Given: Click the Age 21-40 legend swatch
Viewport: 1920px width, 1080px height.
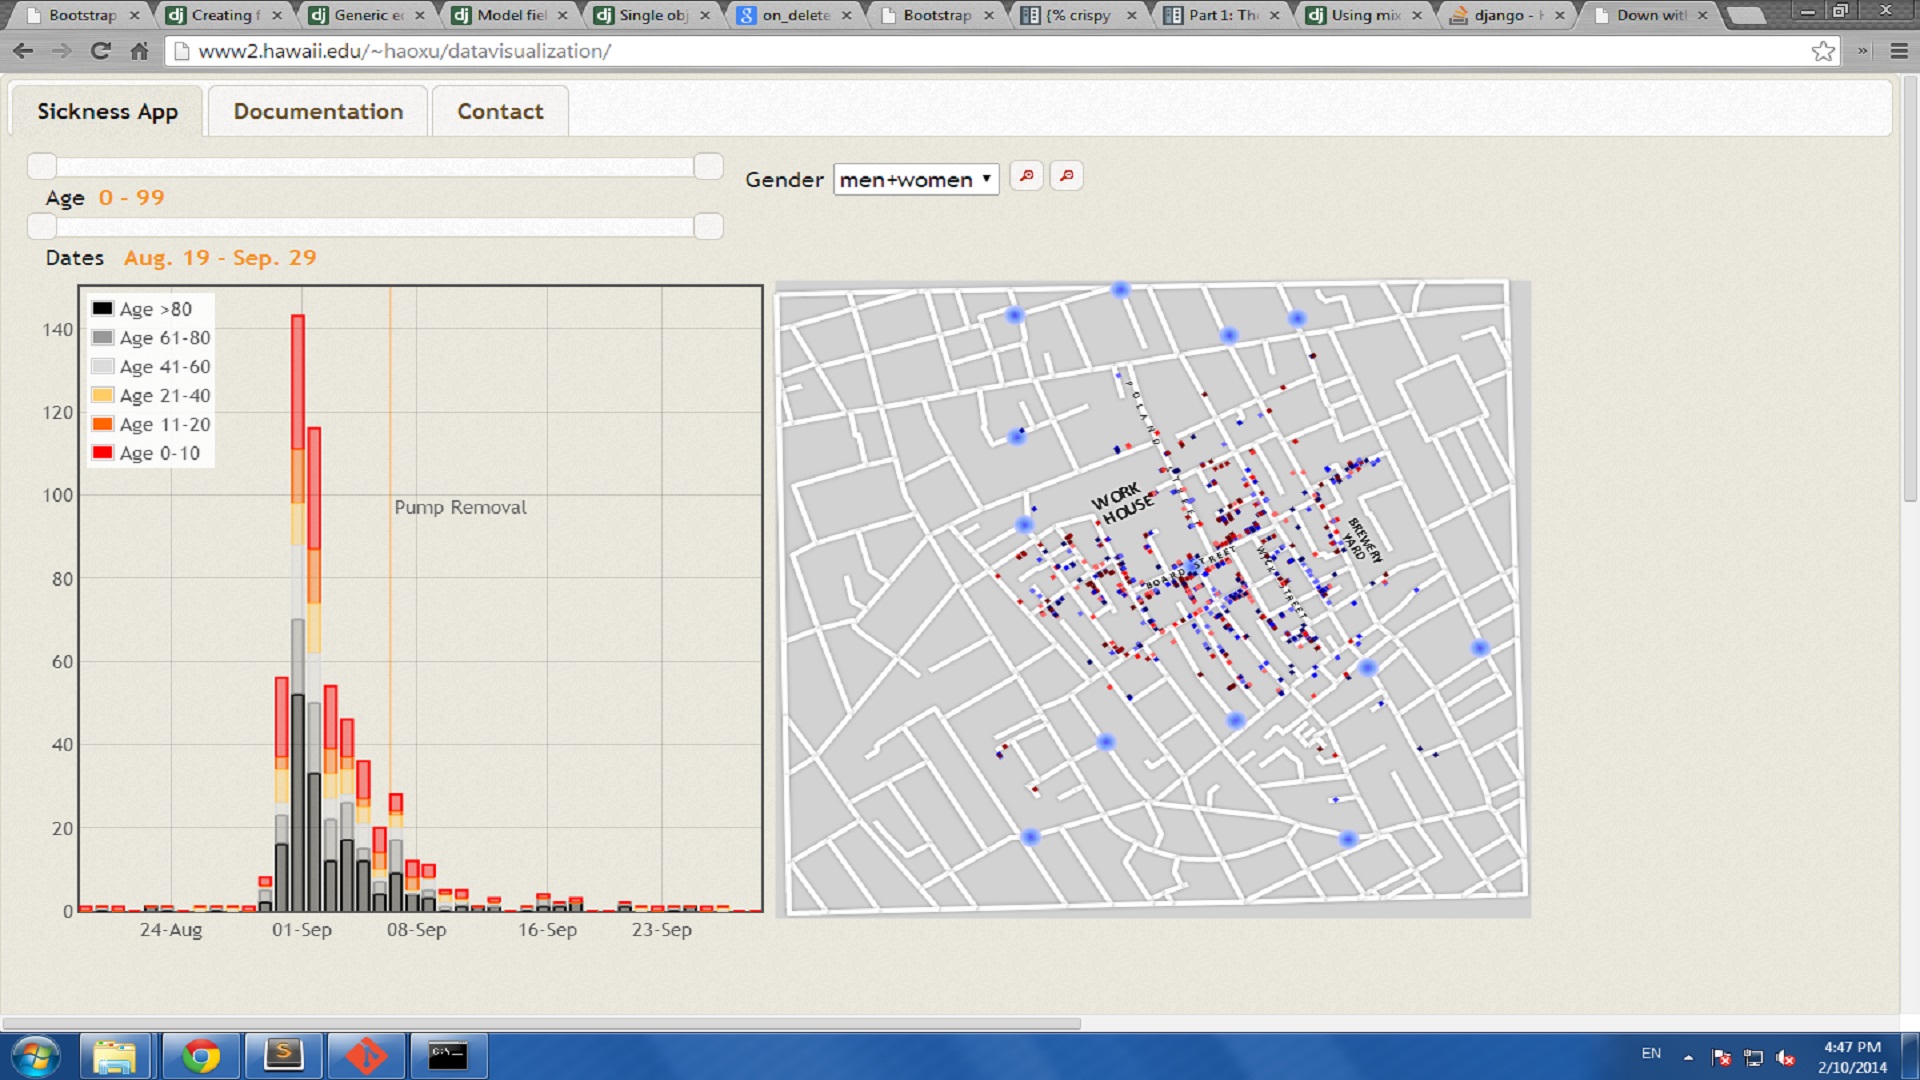Looking at the screenshot, I should point(103,395).
